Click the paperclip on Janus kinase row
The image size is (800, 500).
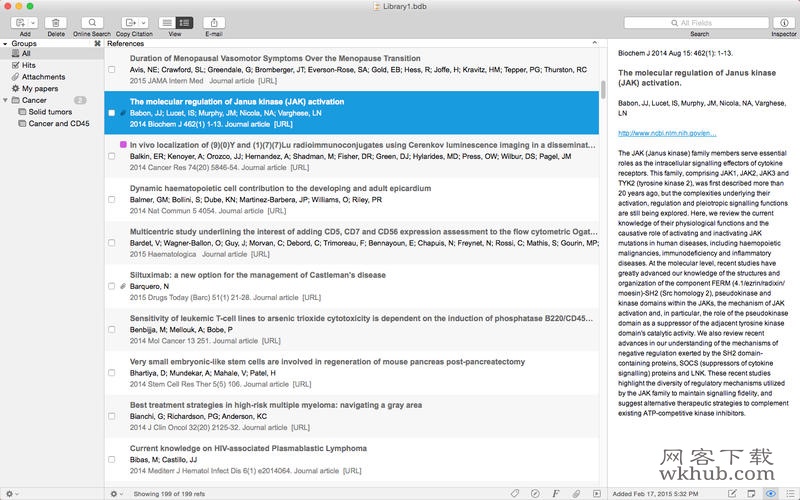pyautogui.click(x=123, y=113)
